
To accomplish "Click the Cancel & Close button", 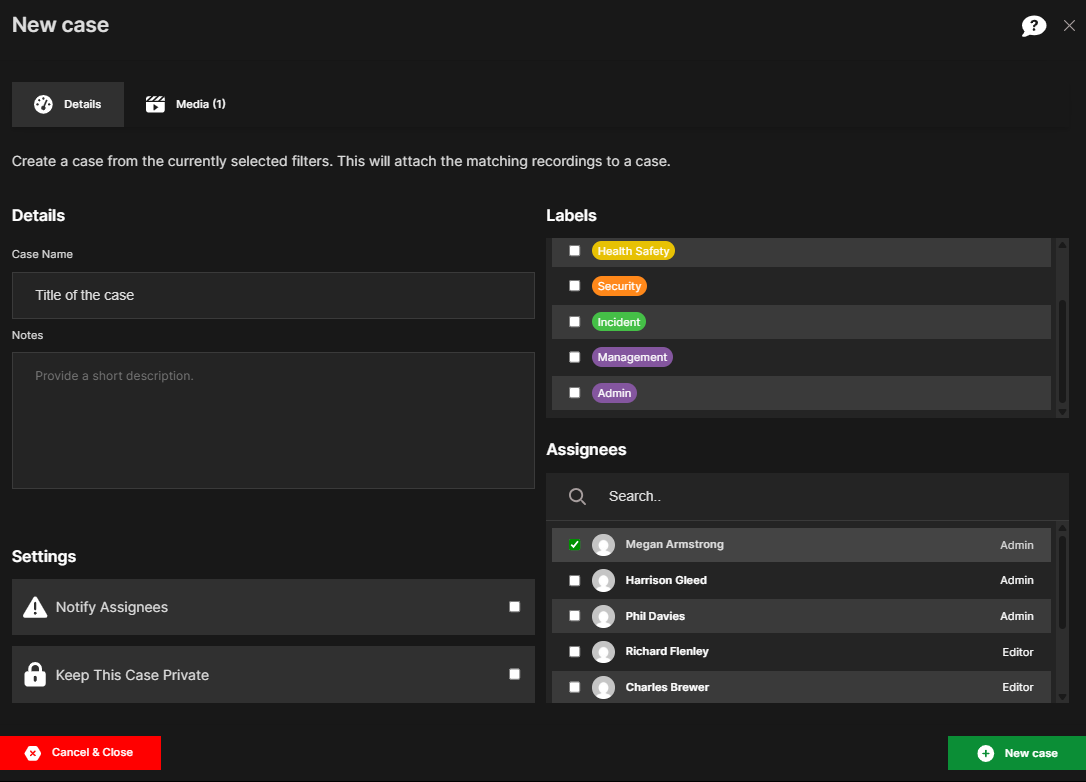I will (x=80, y=753).
